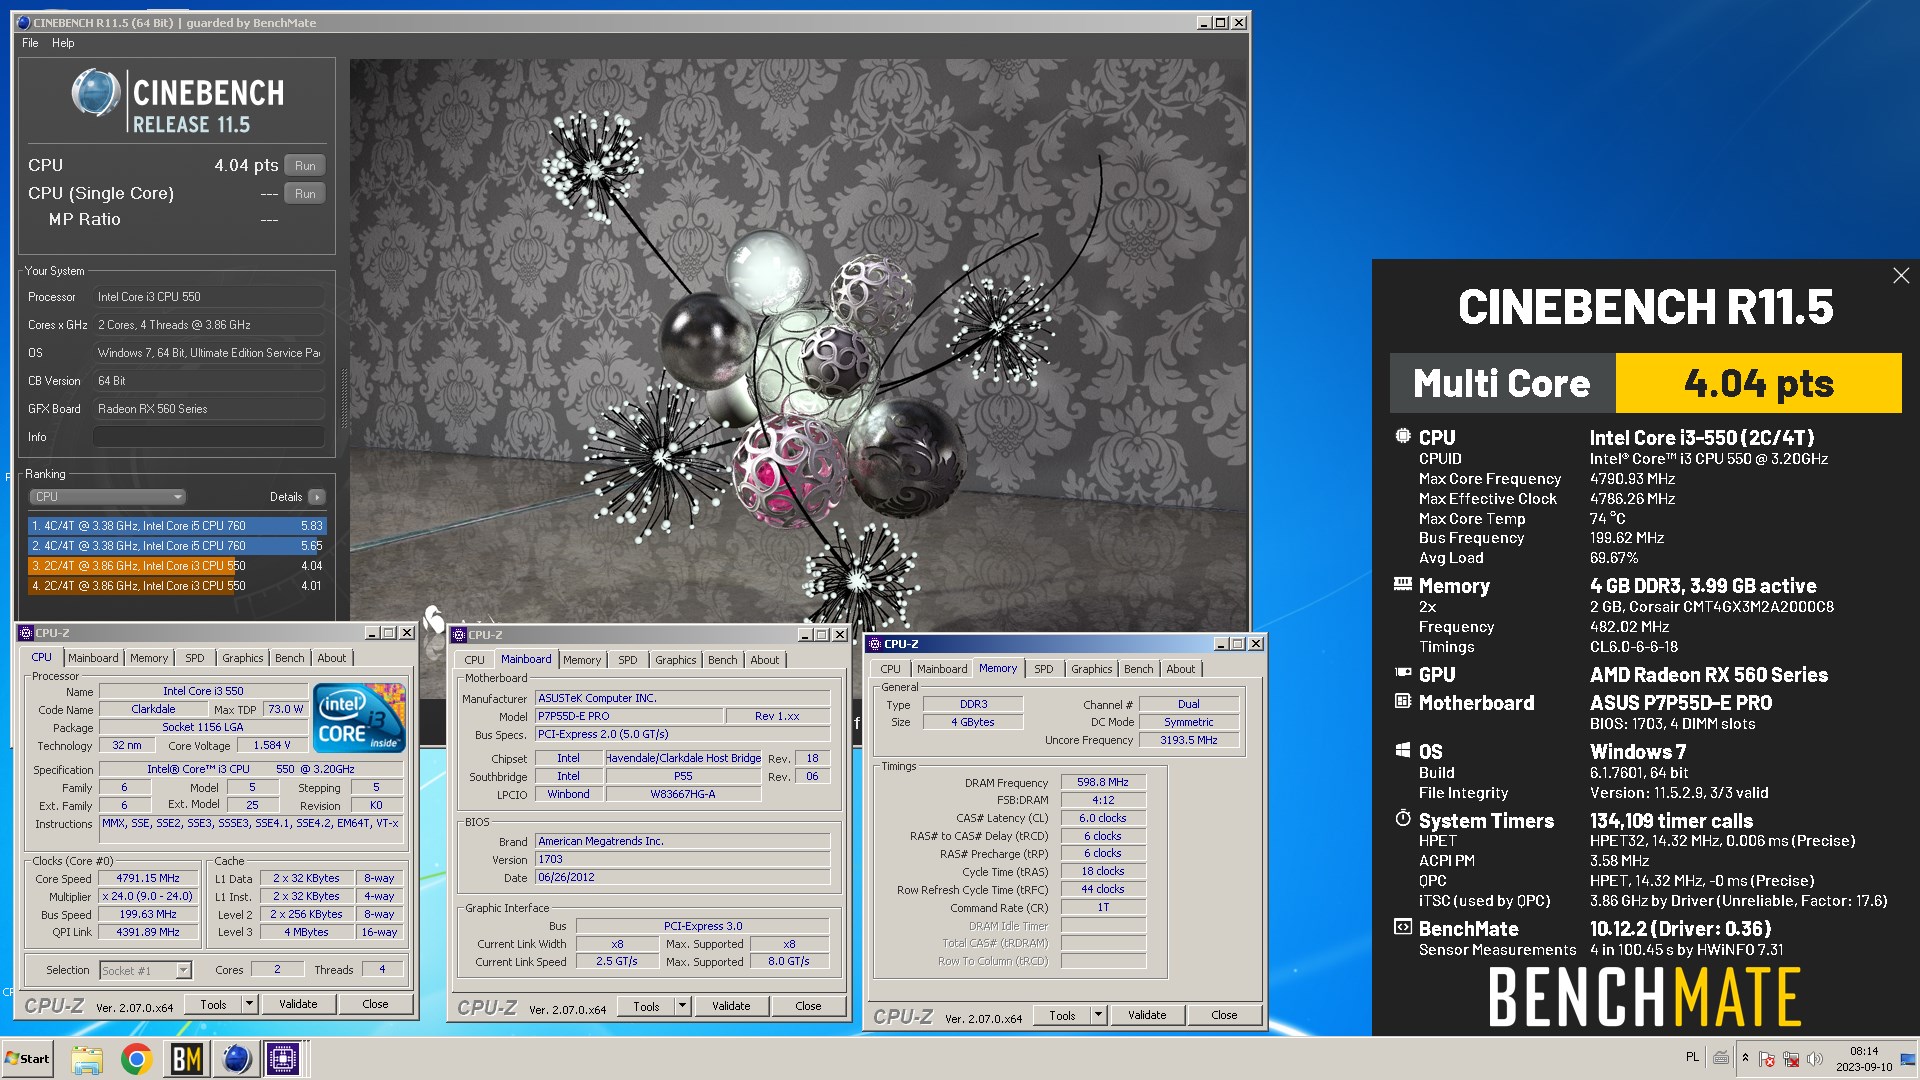
Task: Select ranking row 4 Core i3 550 4.01
Action: click(177, 586)
